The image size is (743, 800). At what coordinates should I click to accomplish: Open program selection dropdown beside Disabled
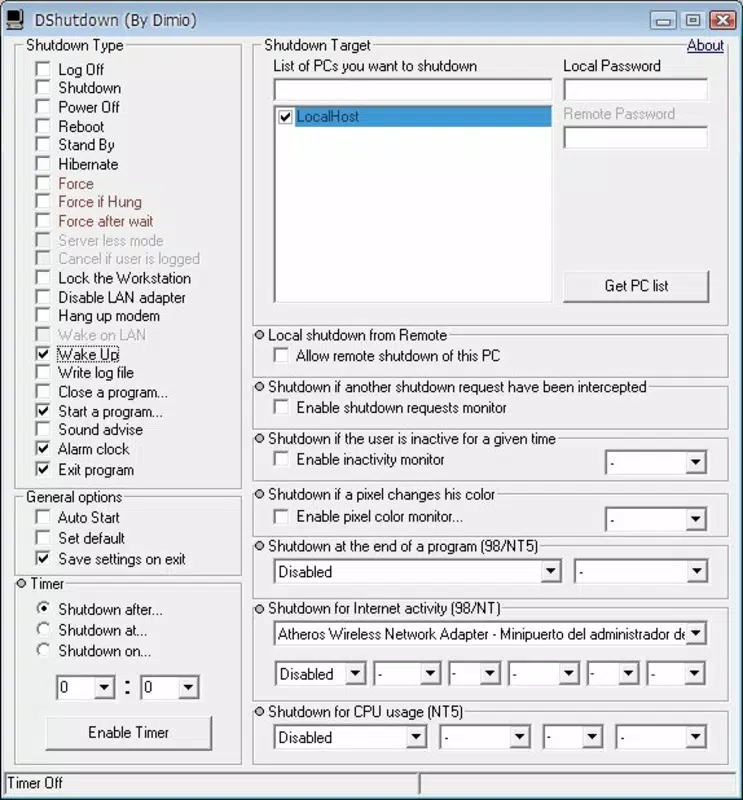697,571
